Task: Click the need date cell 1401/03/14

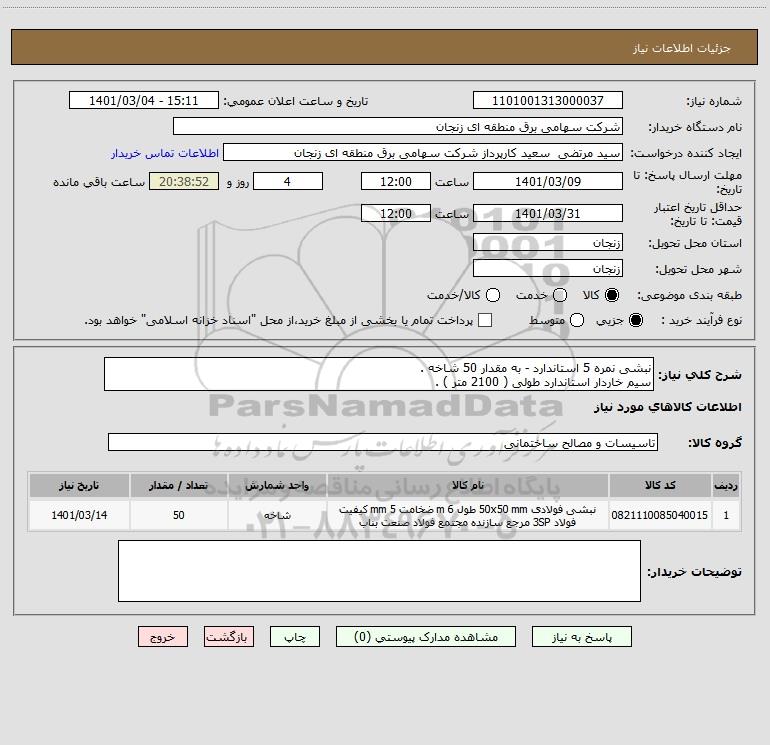Action: click(x=79, y=515)
